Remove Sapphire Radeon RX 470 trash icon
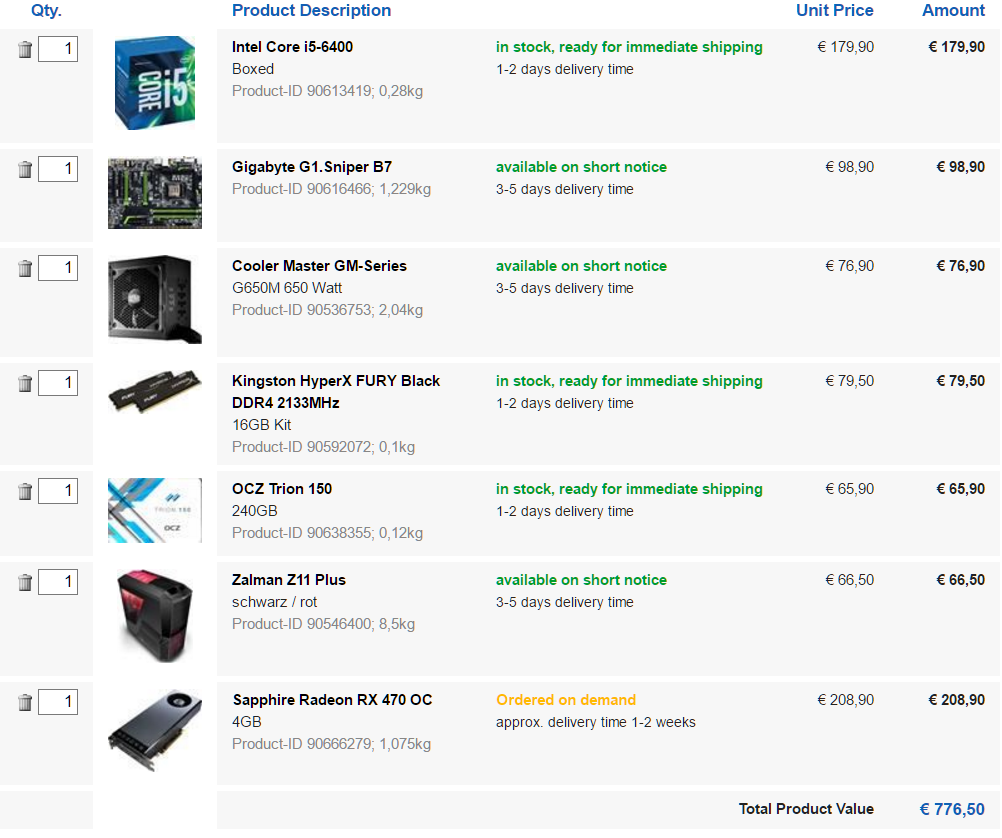The width and height of the screenshot is (1002, 838). pyautogui.click(x=25, y=702)
